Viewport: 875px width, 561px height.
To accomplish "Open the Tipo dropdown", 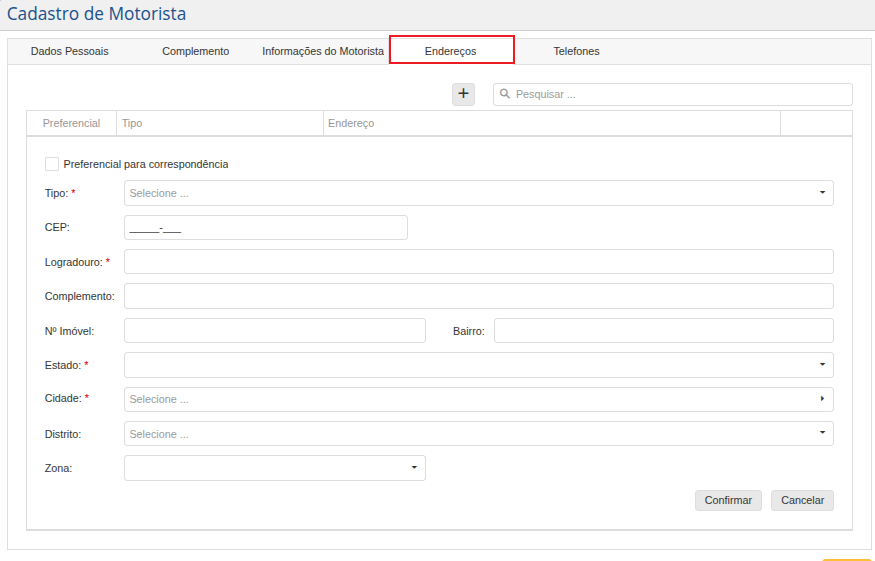I will point(478,193).
